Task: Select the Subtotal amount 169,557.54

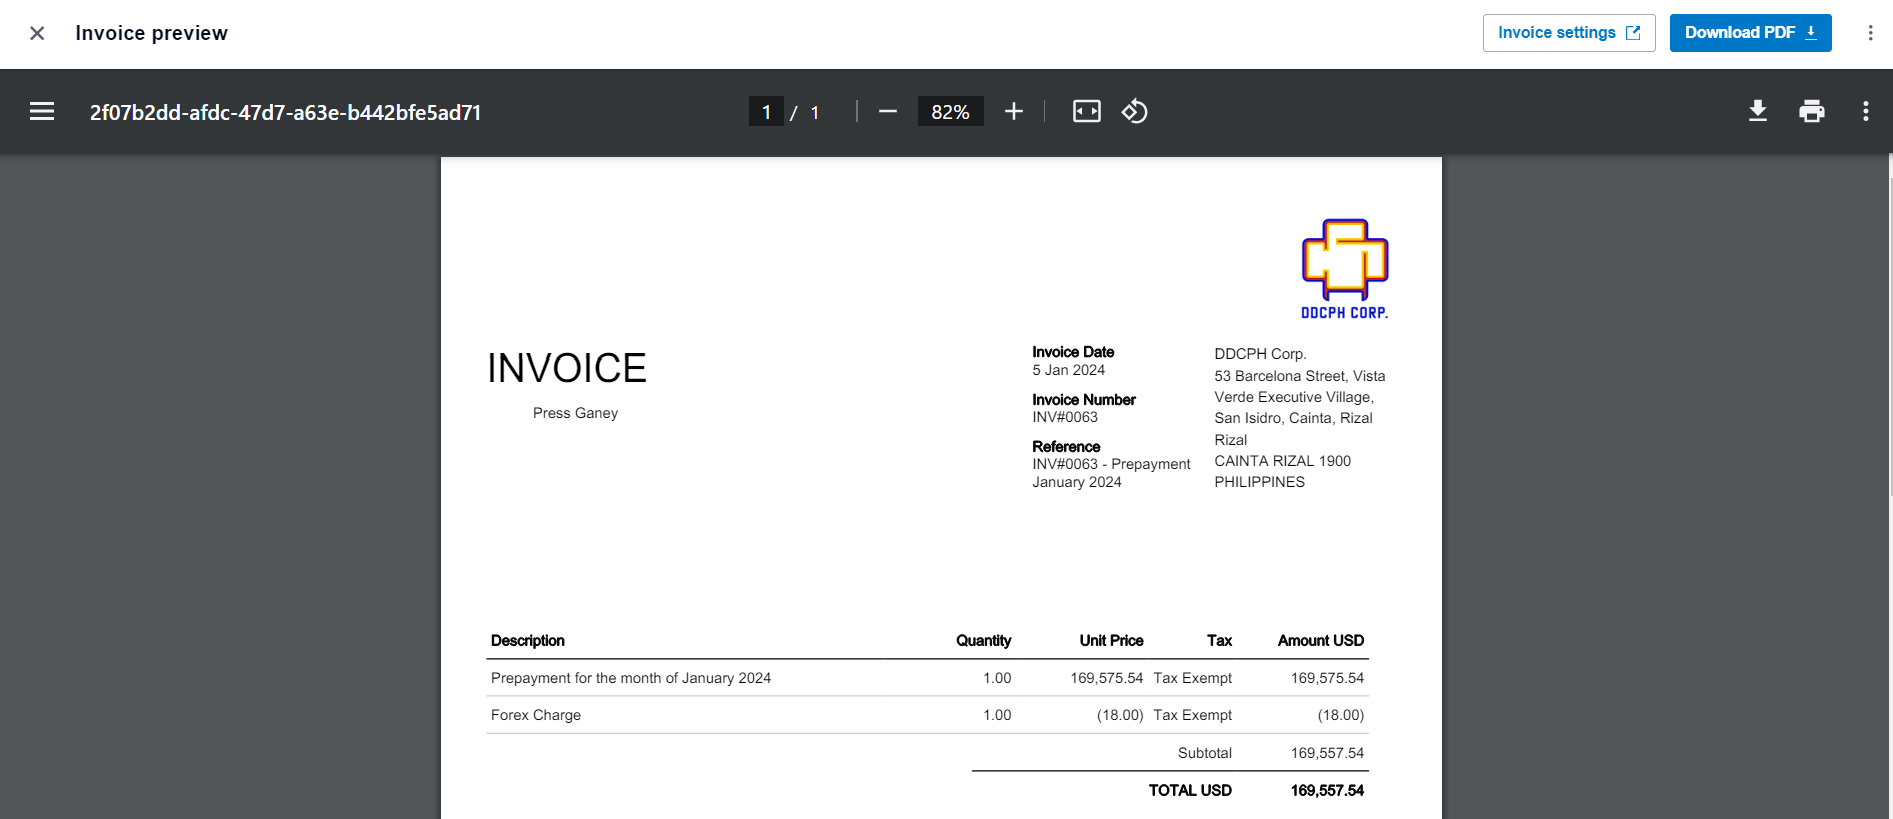Action: coord(1328,753)
